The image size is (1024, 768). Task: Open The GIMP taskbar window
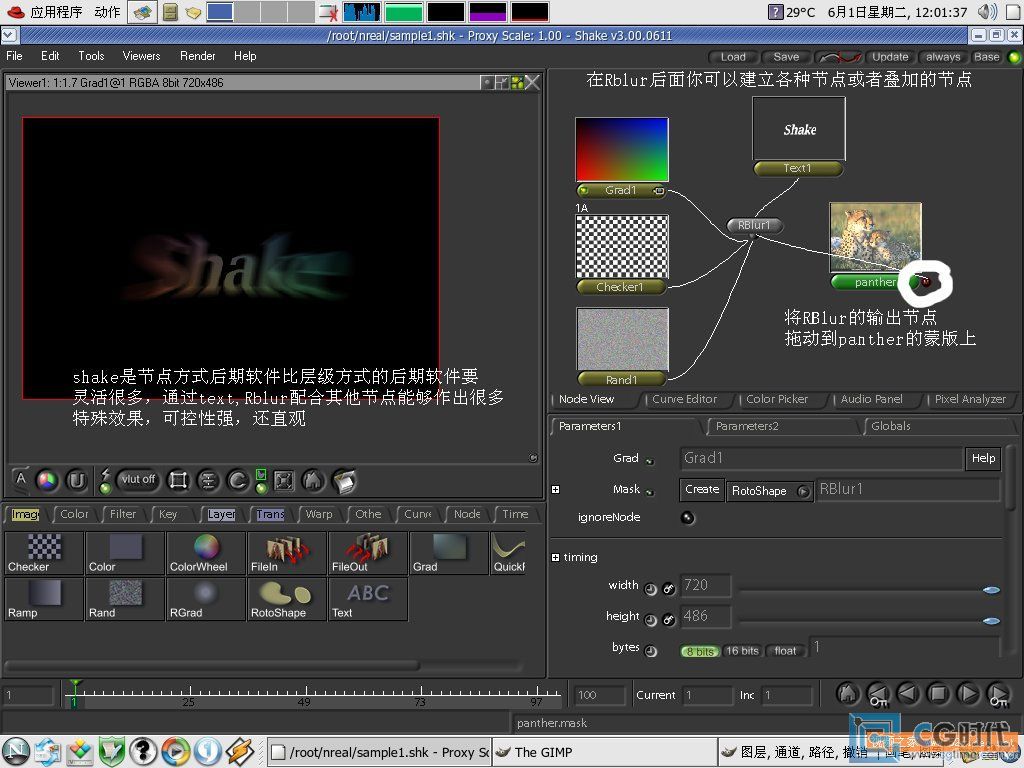point(603,752)
